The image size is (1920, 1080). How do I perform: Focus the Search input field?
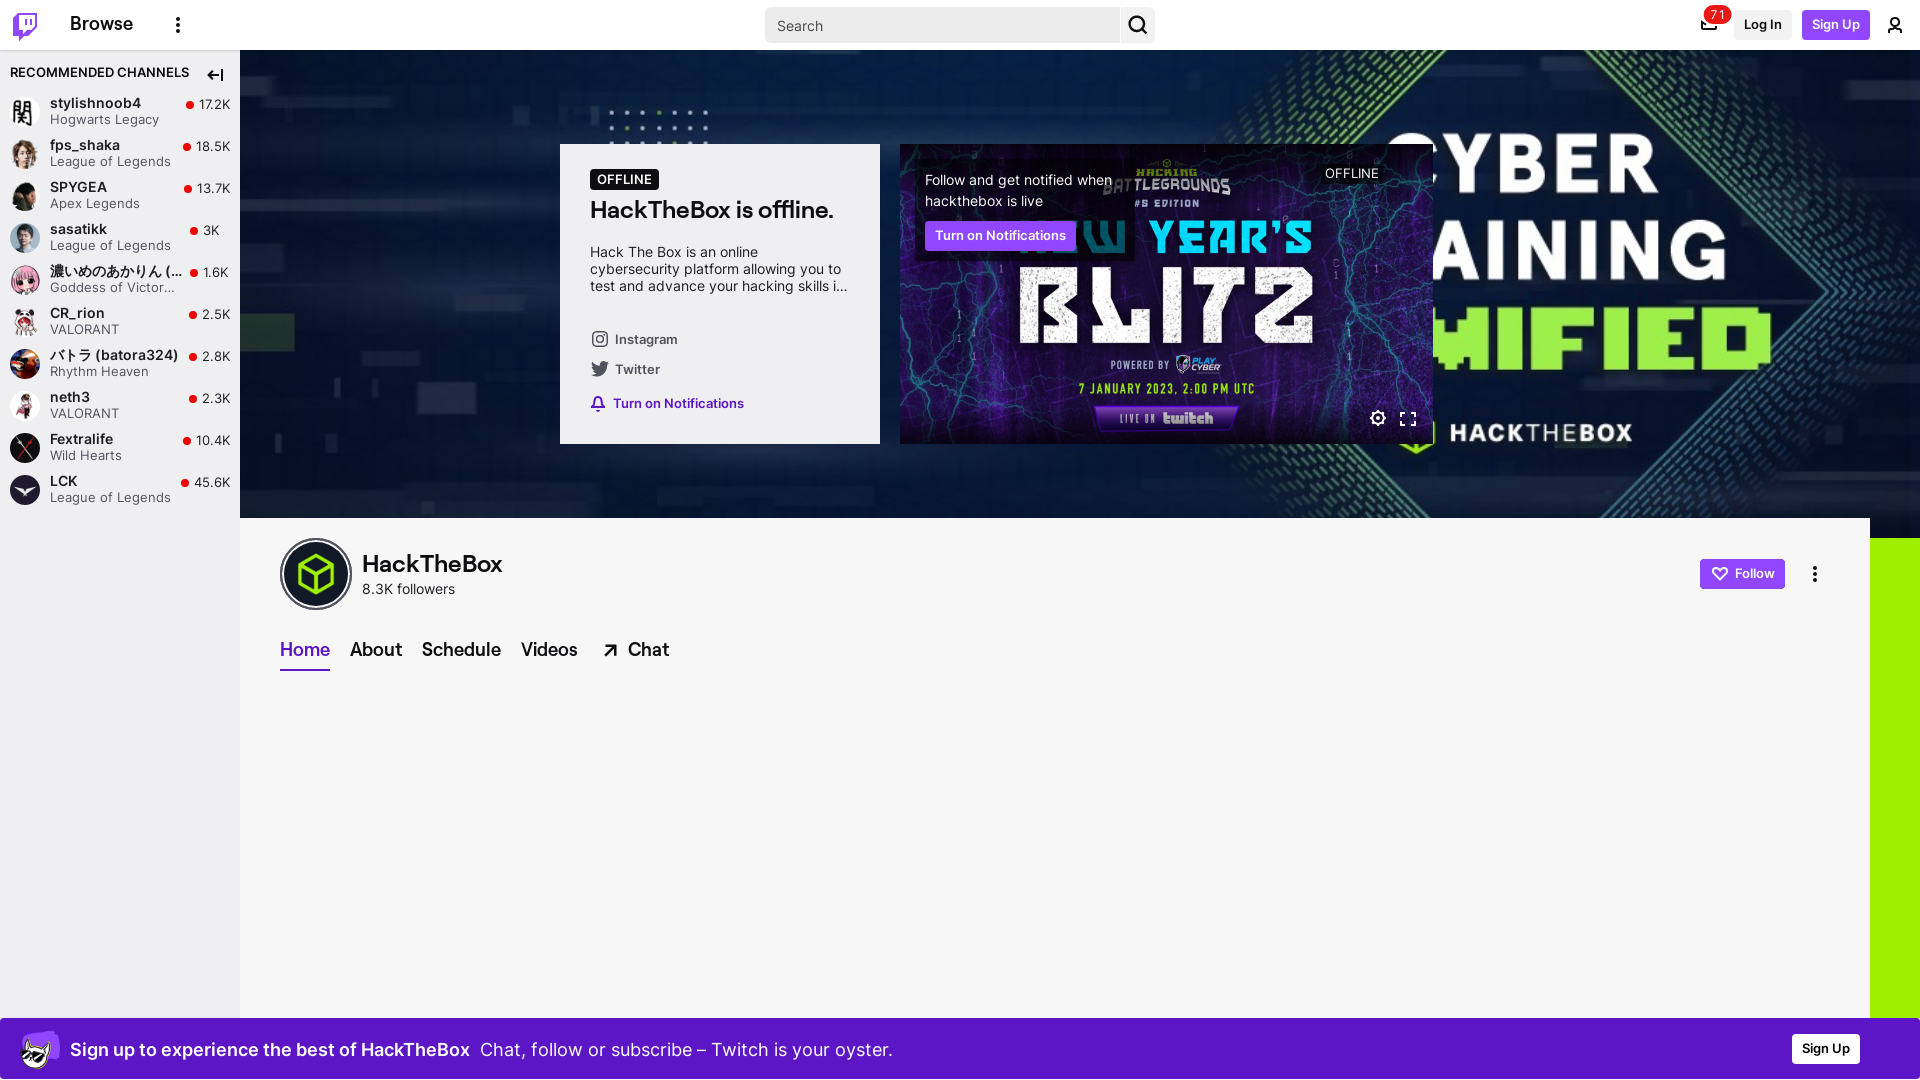[942, 25]
